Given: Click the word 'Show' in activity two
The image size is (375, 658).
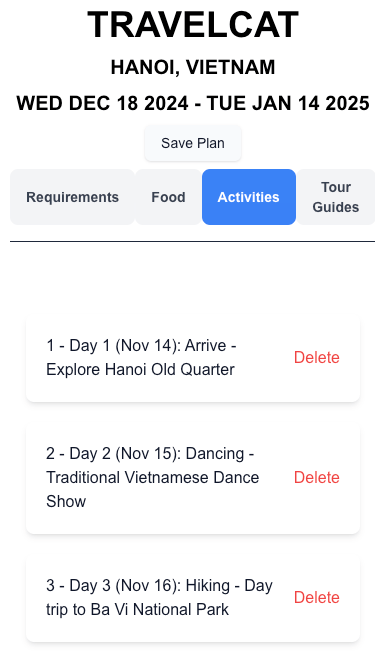Looking at the screenshot, I should (x=66, y=501).
